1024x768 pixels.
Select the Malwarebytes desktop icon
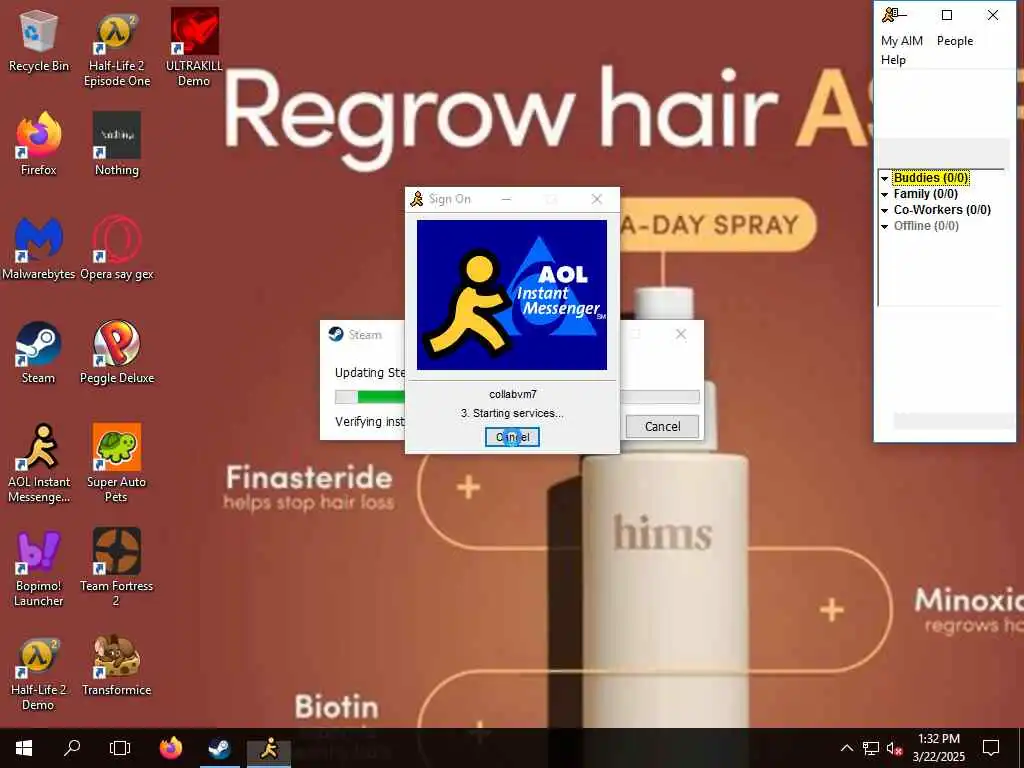point(39,249)
